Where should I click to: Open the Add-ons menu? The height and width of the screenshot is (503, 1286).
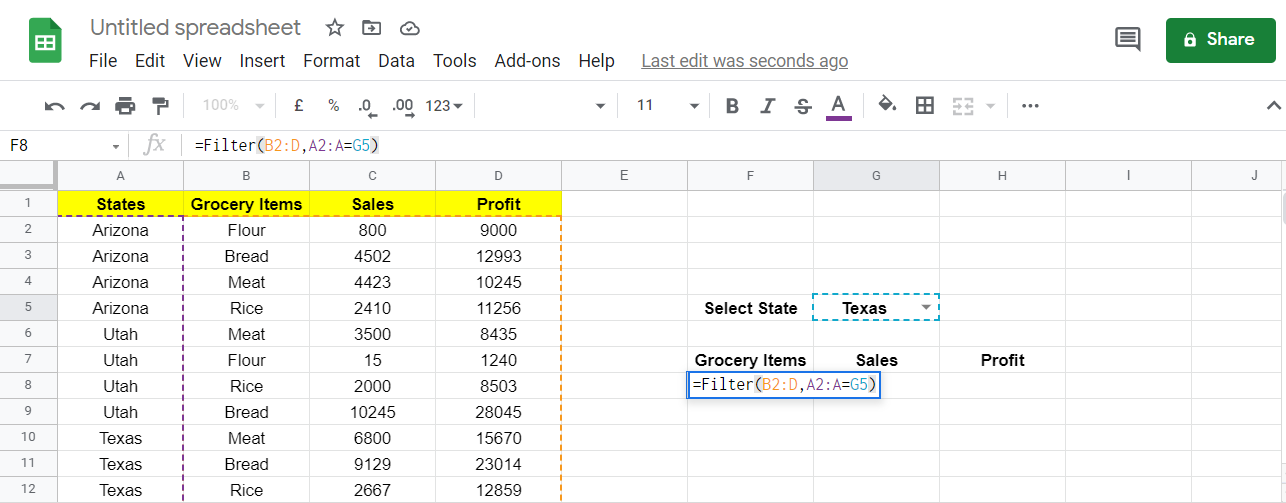click(x=527, y=61)
